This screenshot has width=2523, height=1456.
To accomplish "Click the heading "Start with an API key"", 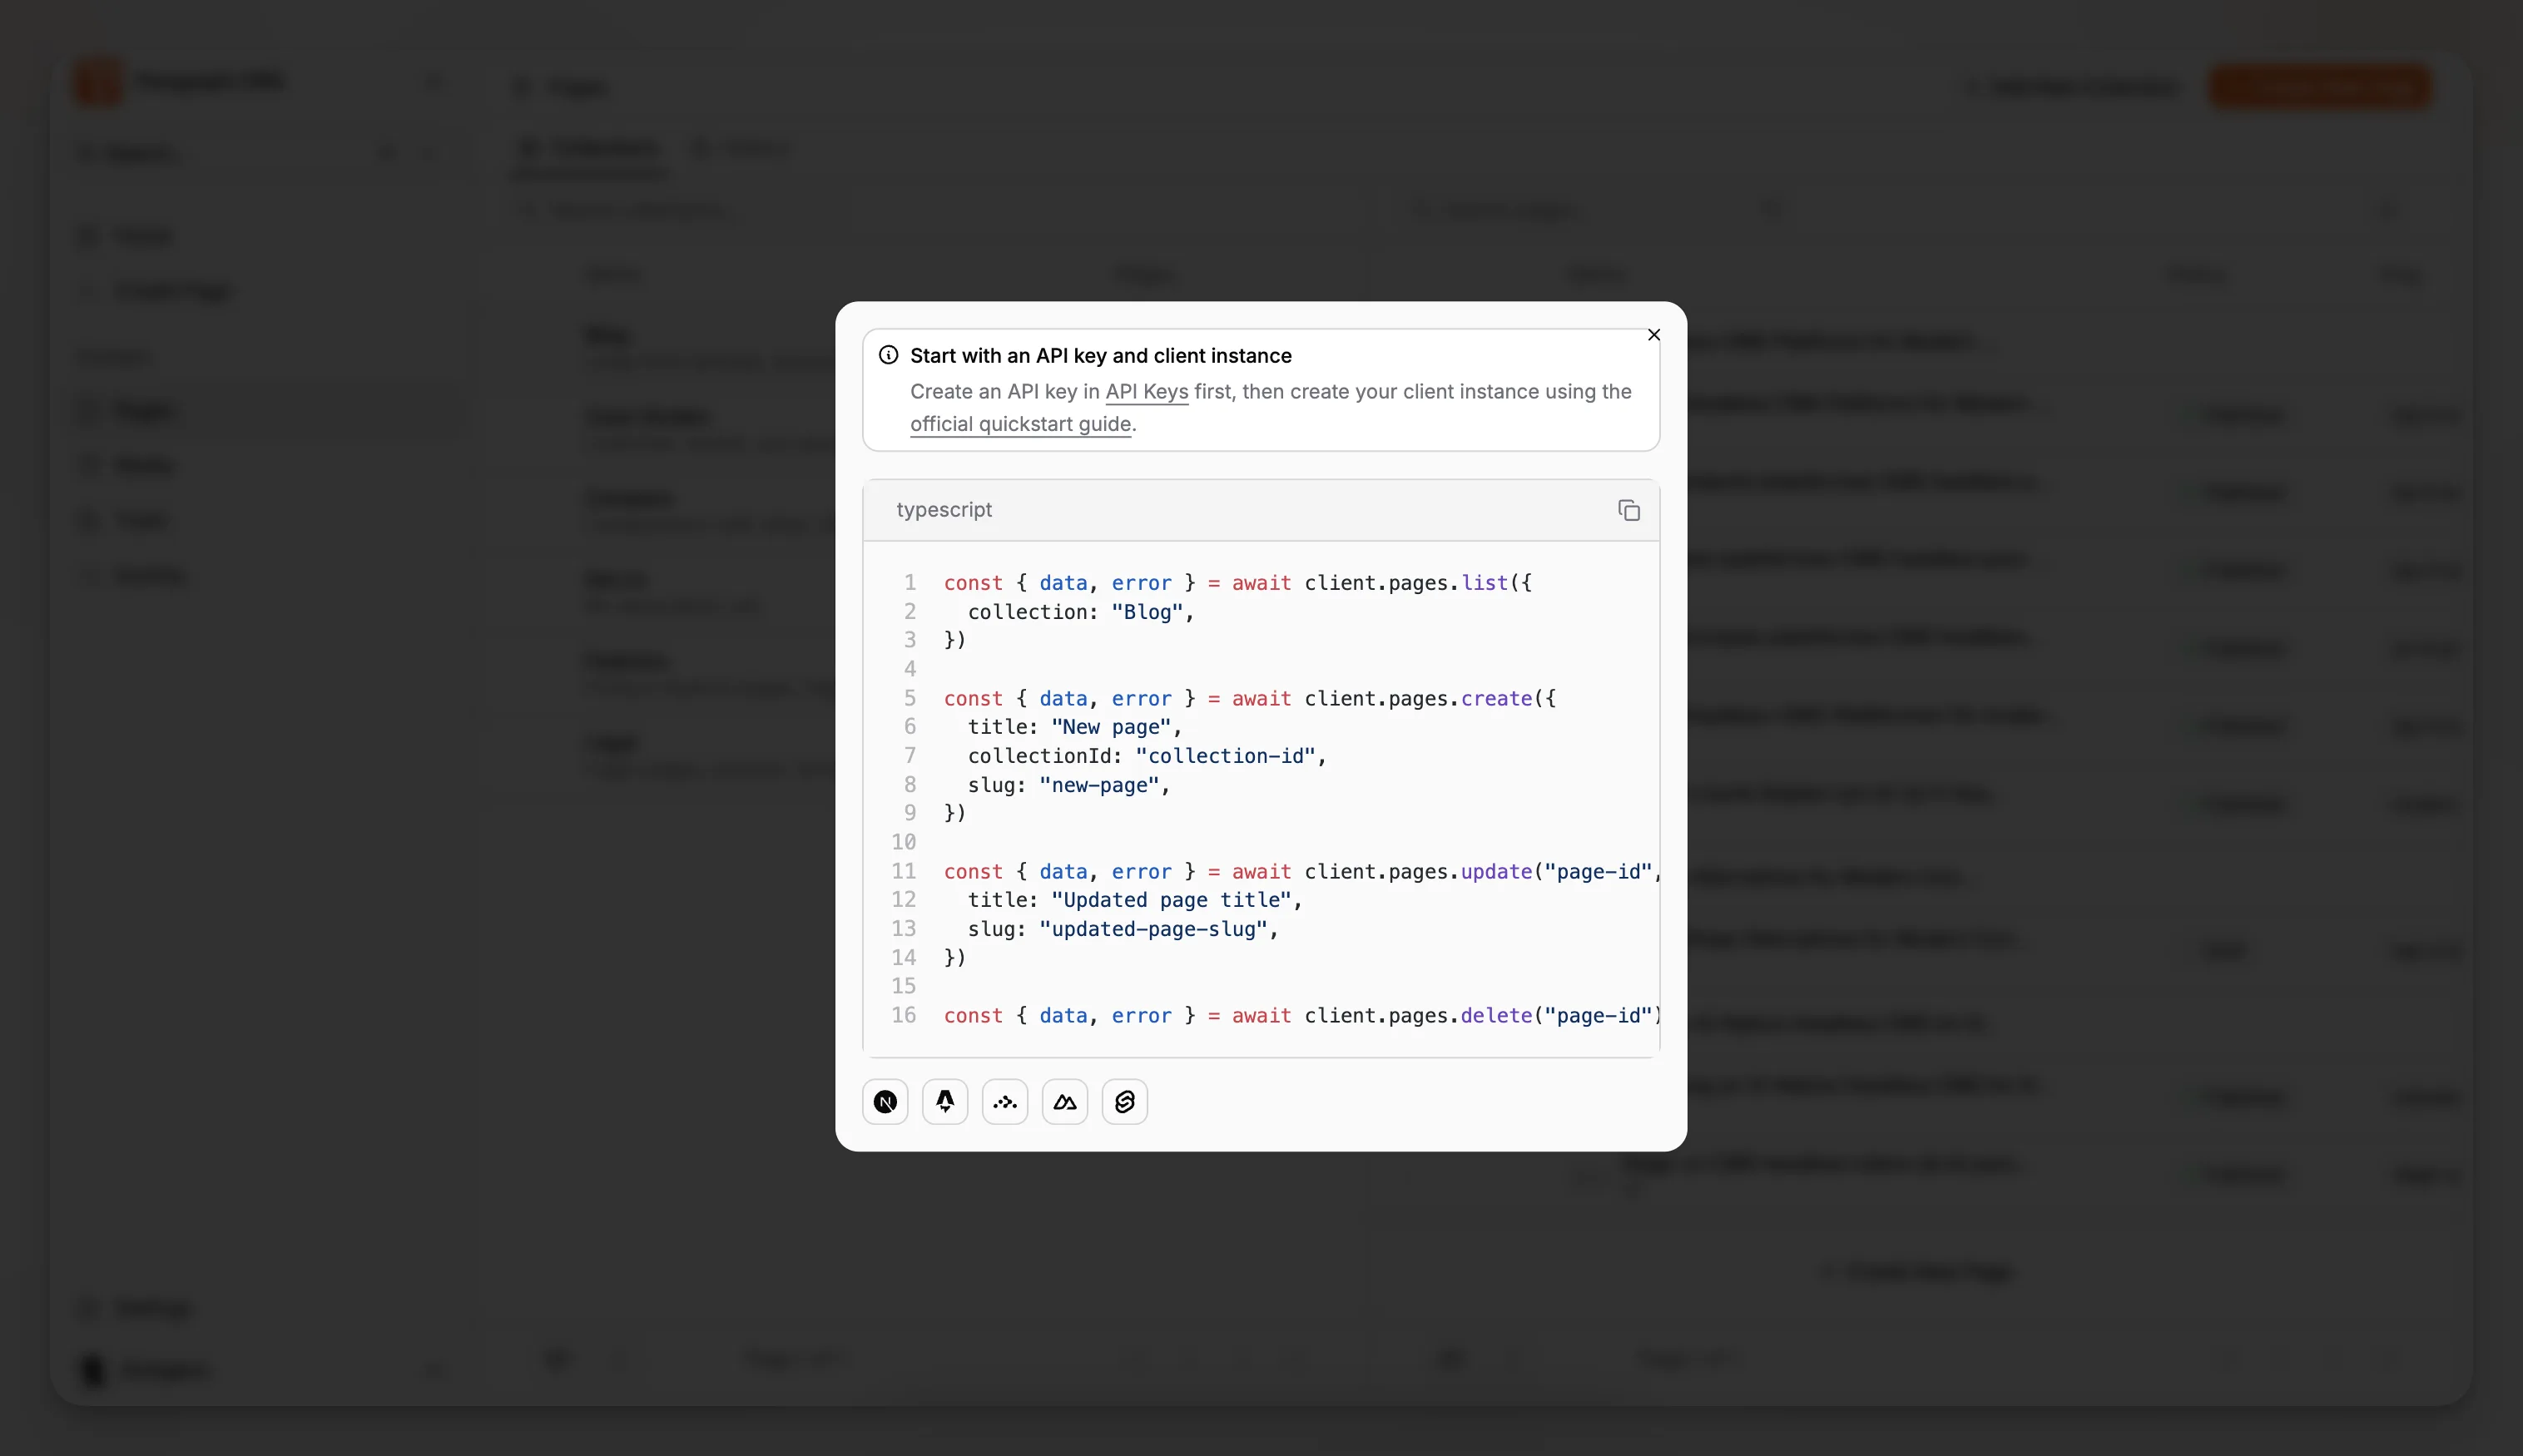I will [x=1101, y=356].
